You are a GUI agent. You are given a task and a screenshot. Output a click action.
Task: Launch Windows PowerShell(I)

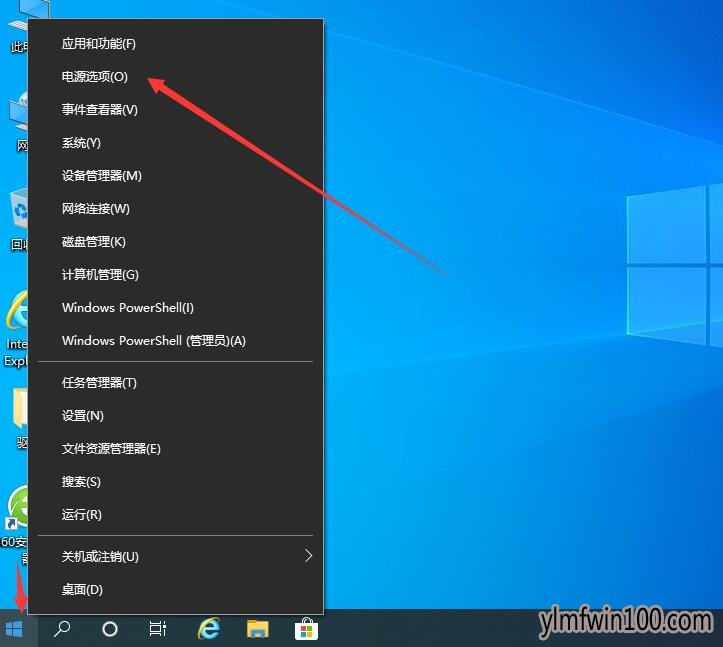point(175,308)
